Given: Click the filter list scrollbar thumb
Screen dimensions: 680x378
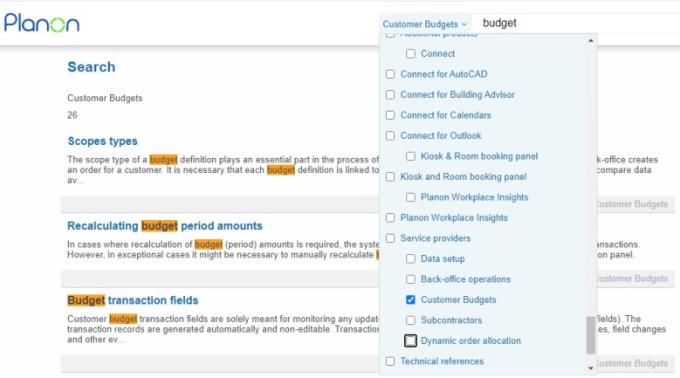Looking at the screenshot, I should (591, 335).
